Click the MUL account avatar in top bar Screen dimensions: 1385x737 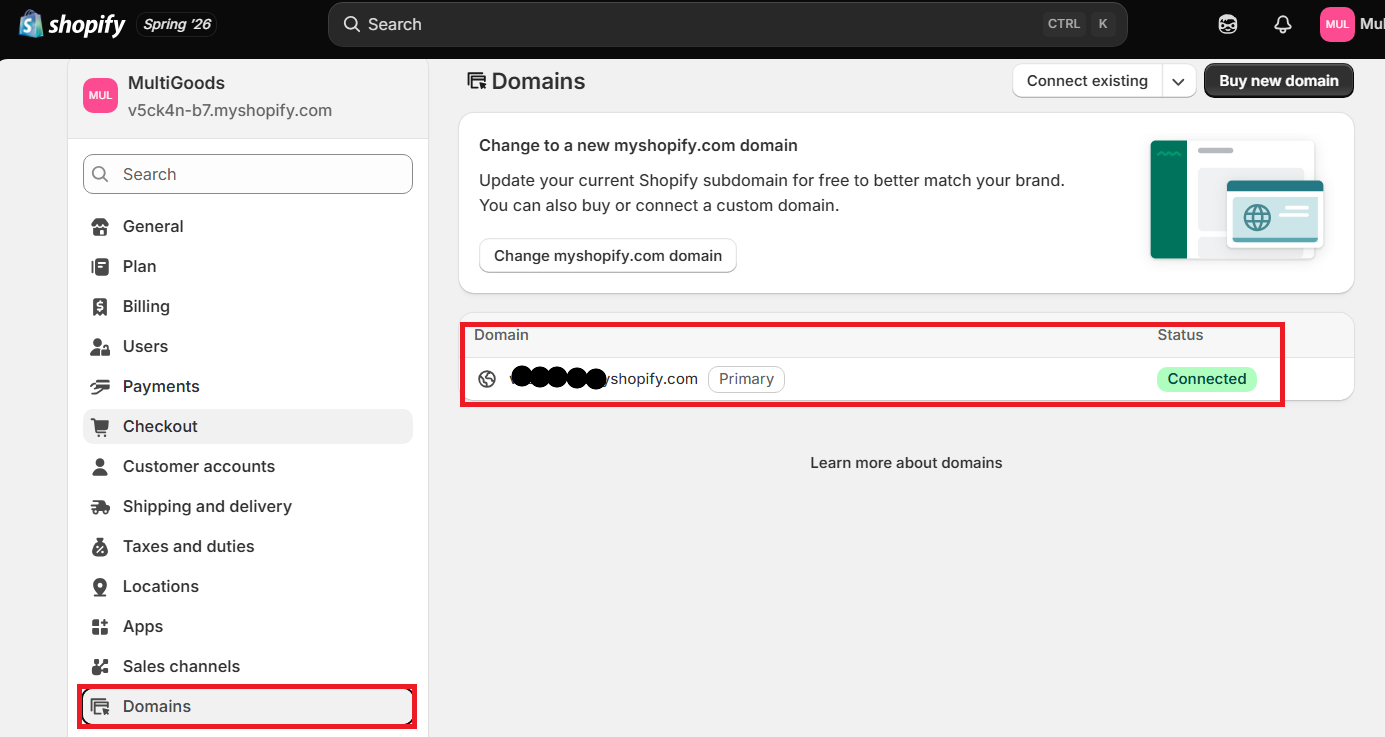pos(1337,24)
